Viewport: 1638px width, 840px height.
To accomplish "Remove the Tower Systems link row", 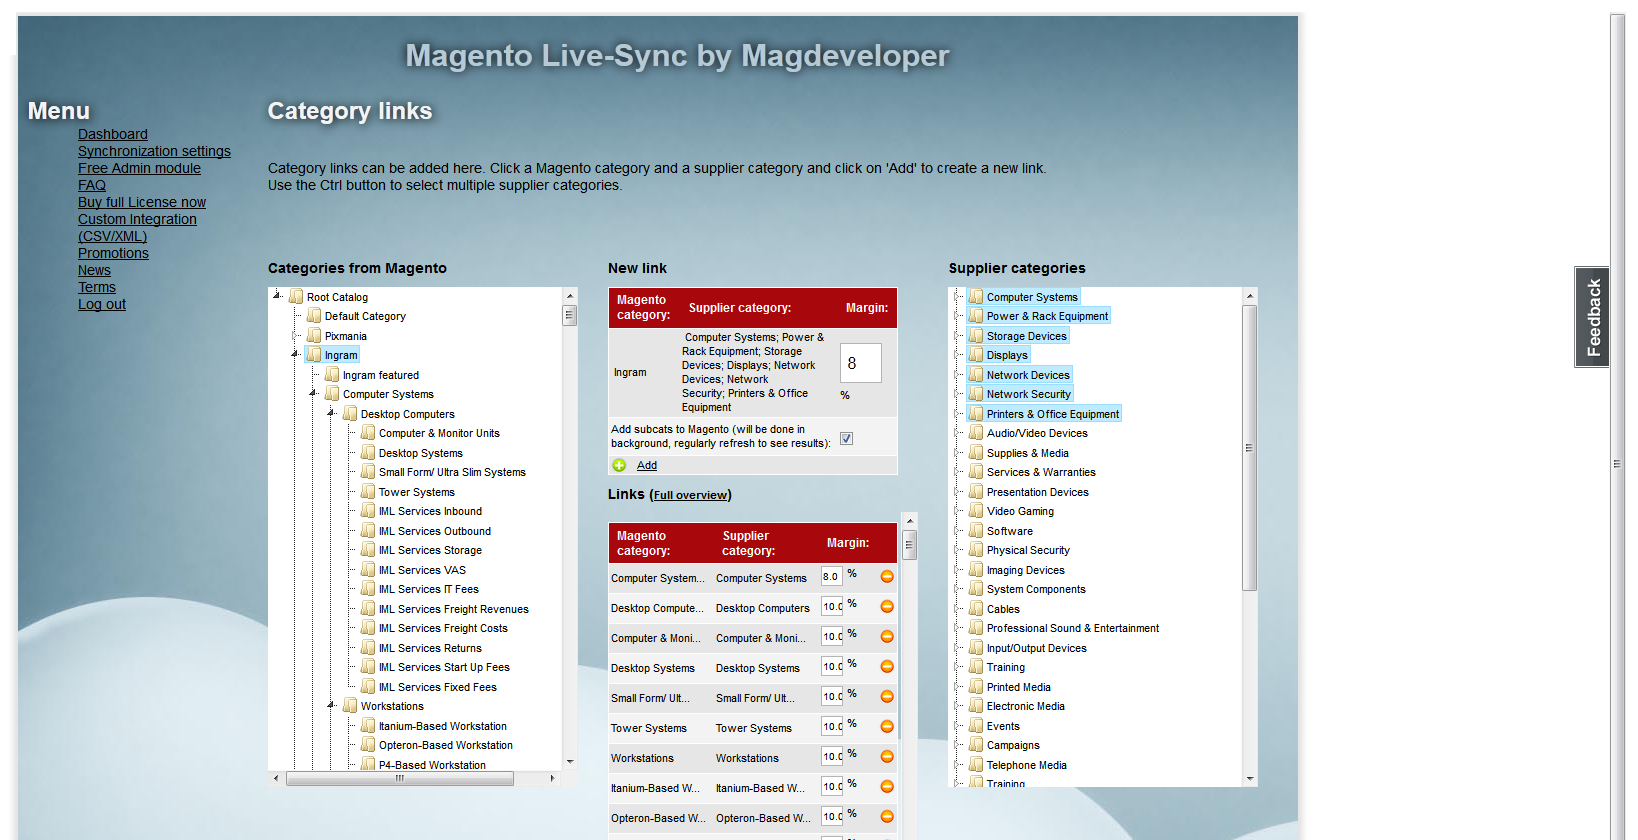I will (x=887, y=726).
